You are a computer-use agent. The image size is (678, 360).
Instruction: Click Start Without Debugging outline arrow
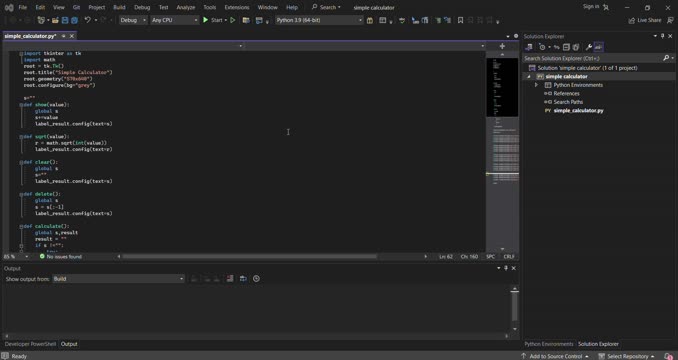233,20
